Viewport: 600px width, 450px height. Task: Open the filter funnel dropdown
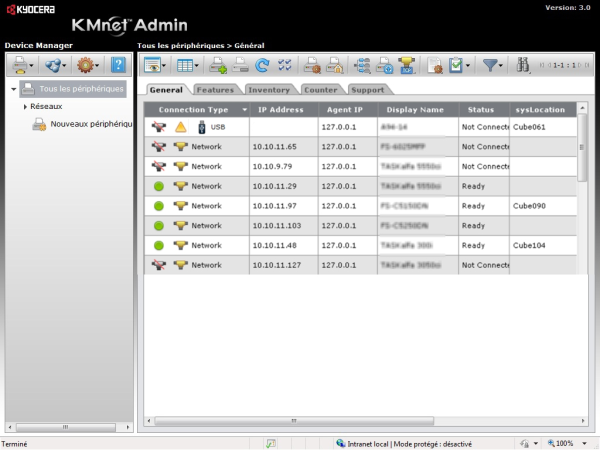[x=492, y=65]
